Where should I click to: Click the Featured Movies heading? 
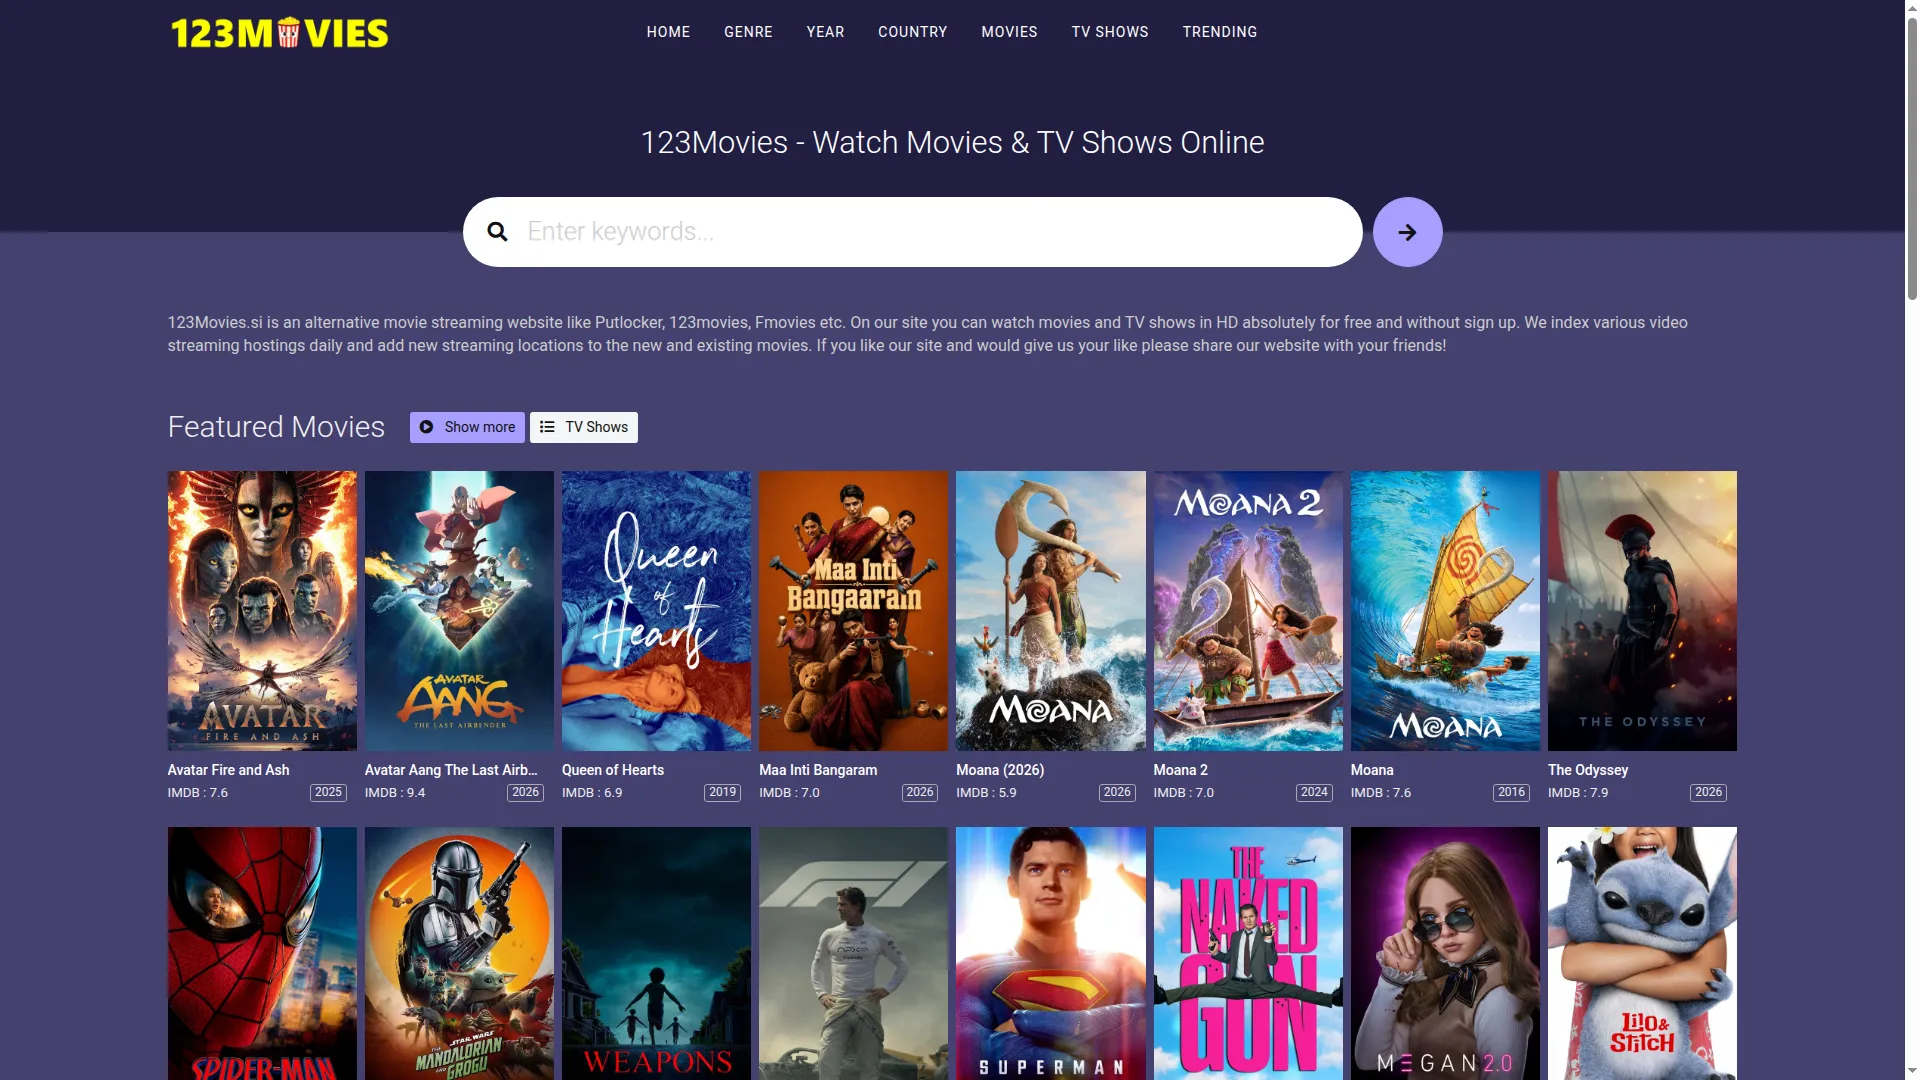point(276,427)
